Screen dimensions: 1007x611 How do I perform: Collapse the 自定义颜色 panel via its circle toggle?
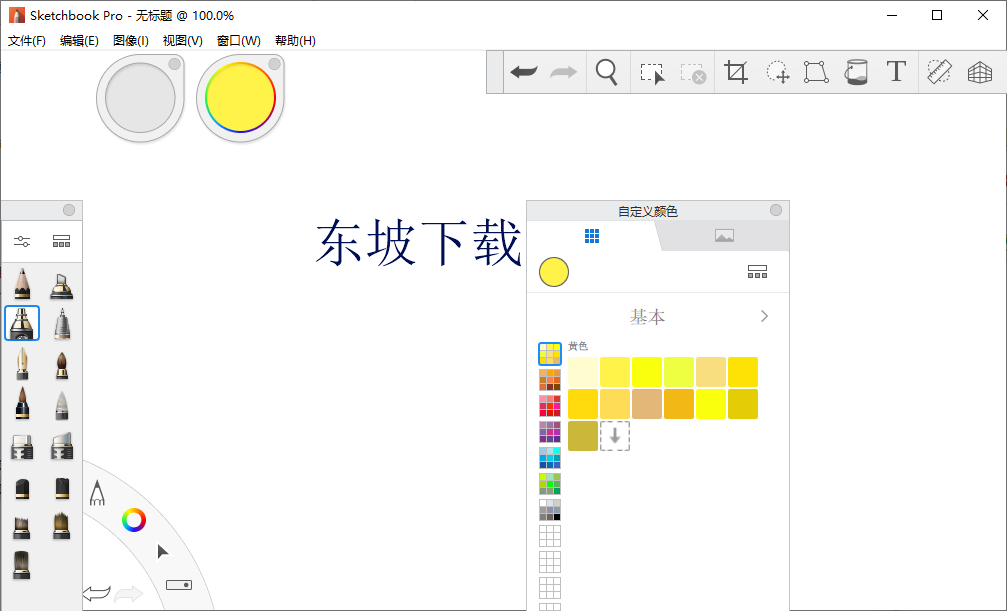point(775,210)
